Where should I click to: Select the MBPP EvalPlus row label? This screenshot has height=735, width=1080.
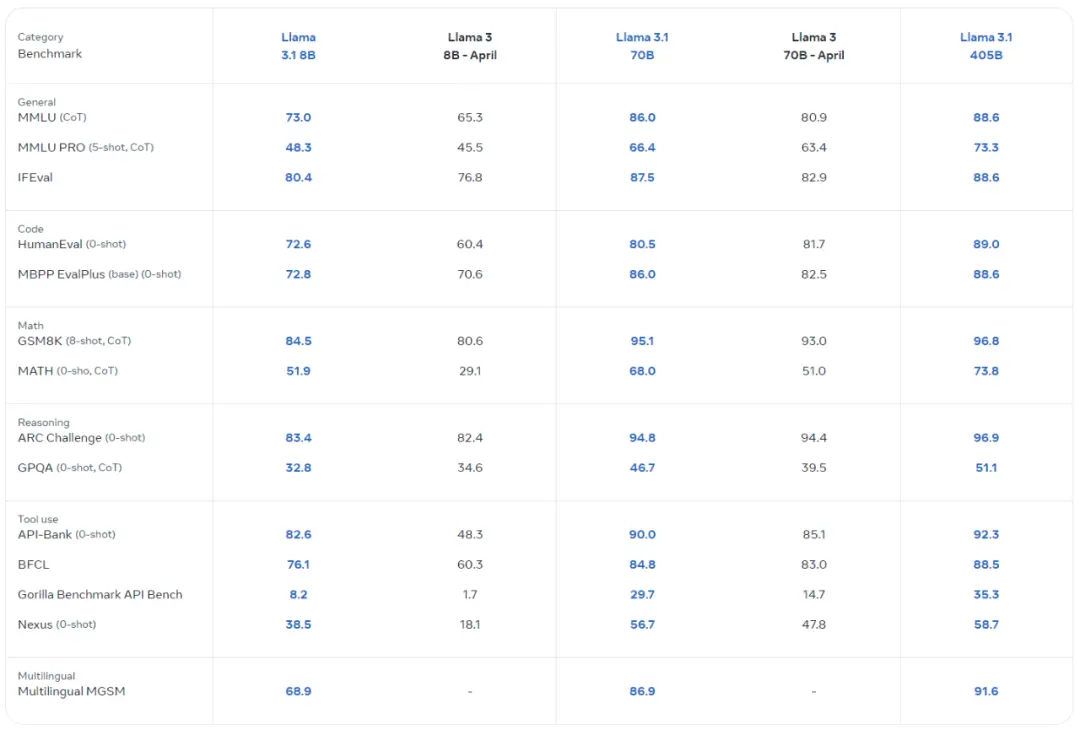tap(99, 274)
